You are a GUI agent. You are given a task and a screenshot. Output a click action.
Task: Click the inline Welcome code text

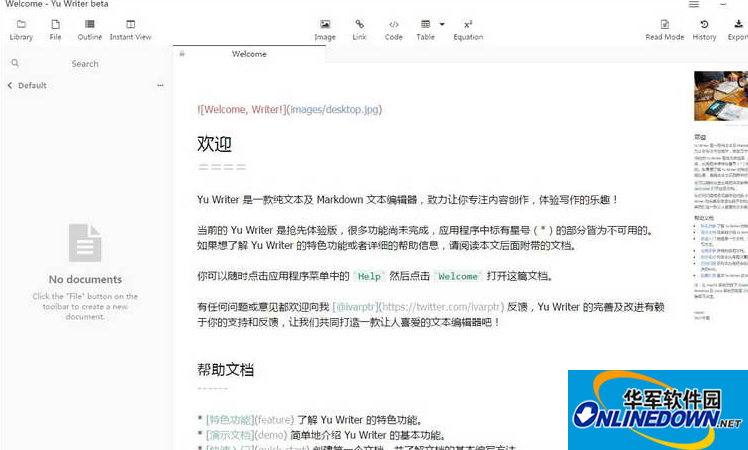click(x=458, y=276)
